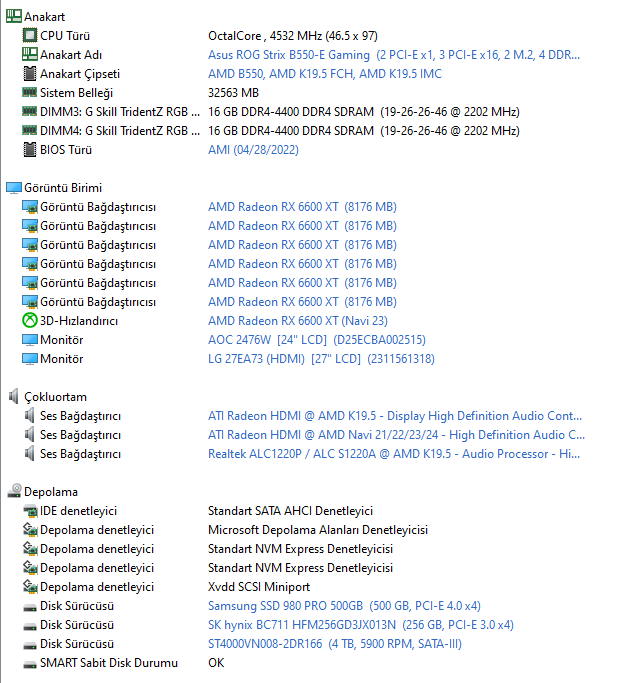The width and height of the screenshot is (639, 683).
Task: Click the Xvdd SCSI Depolama denetleyici icon
Action: click(x=30, y=586)
